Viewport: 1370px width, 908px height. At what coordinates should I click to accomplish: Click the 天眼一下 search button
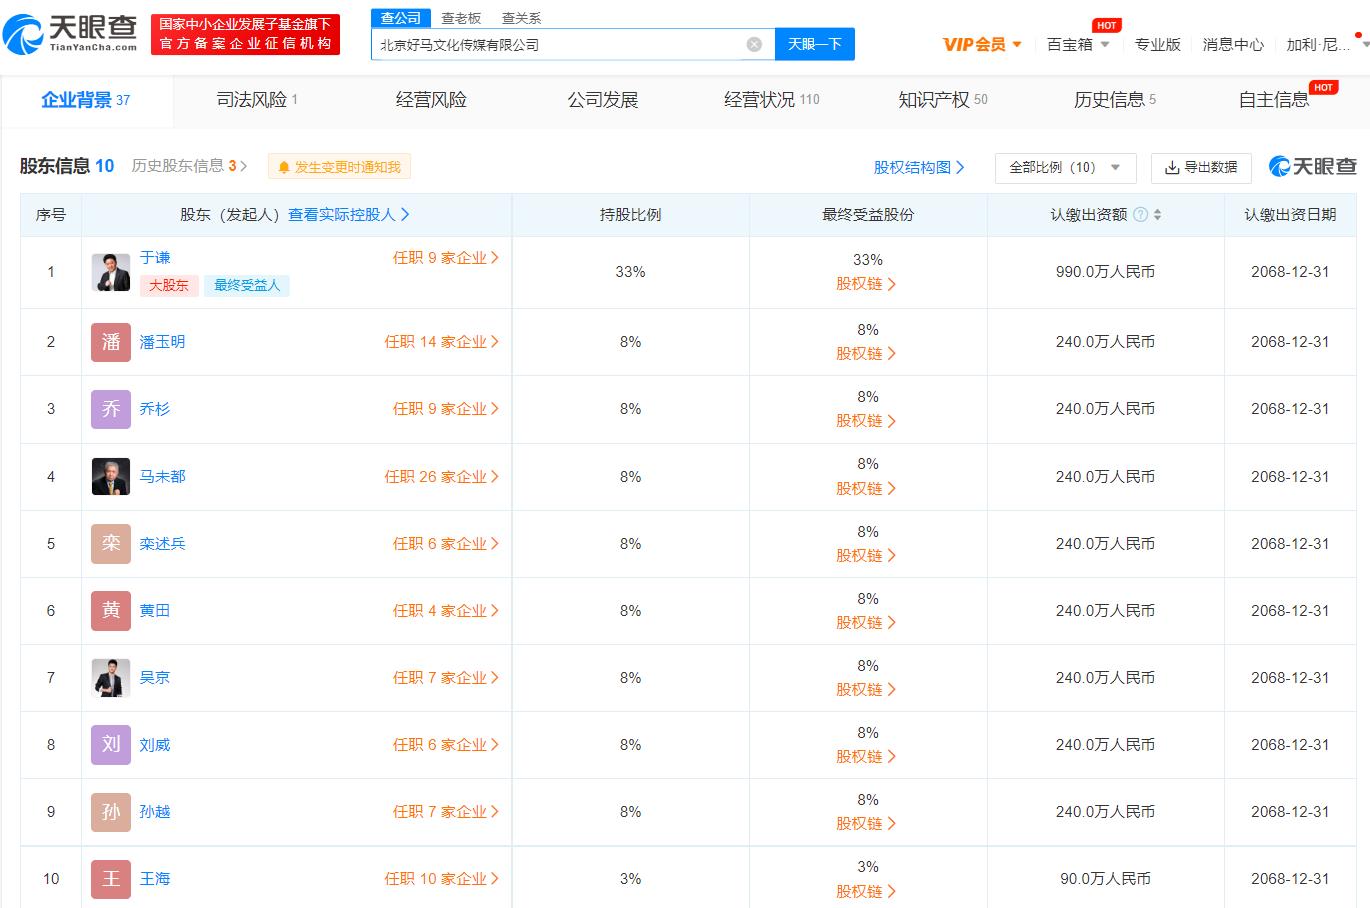815,44
